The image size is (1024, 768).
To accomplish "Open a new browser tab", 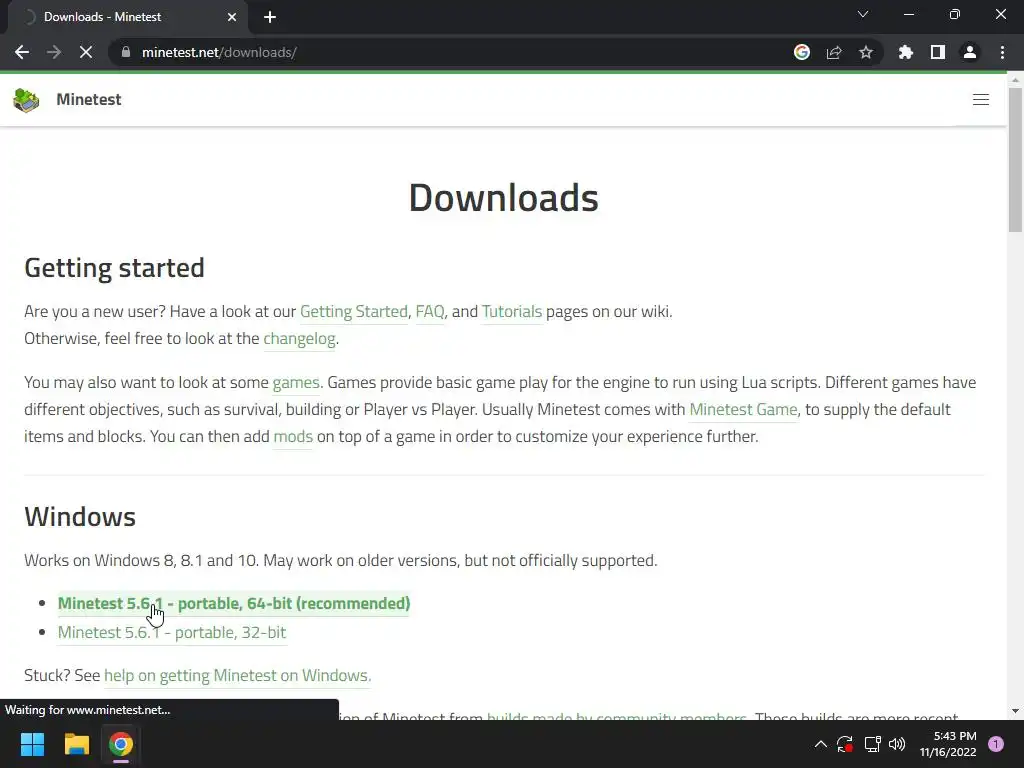I will [x=270, y=17].
